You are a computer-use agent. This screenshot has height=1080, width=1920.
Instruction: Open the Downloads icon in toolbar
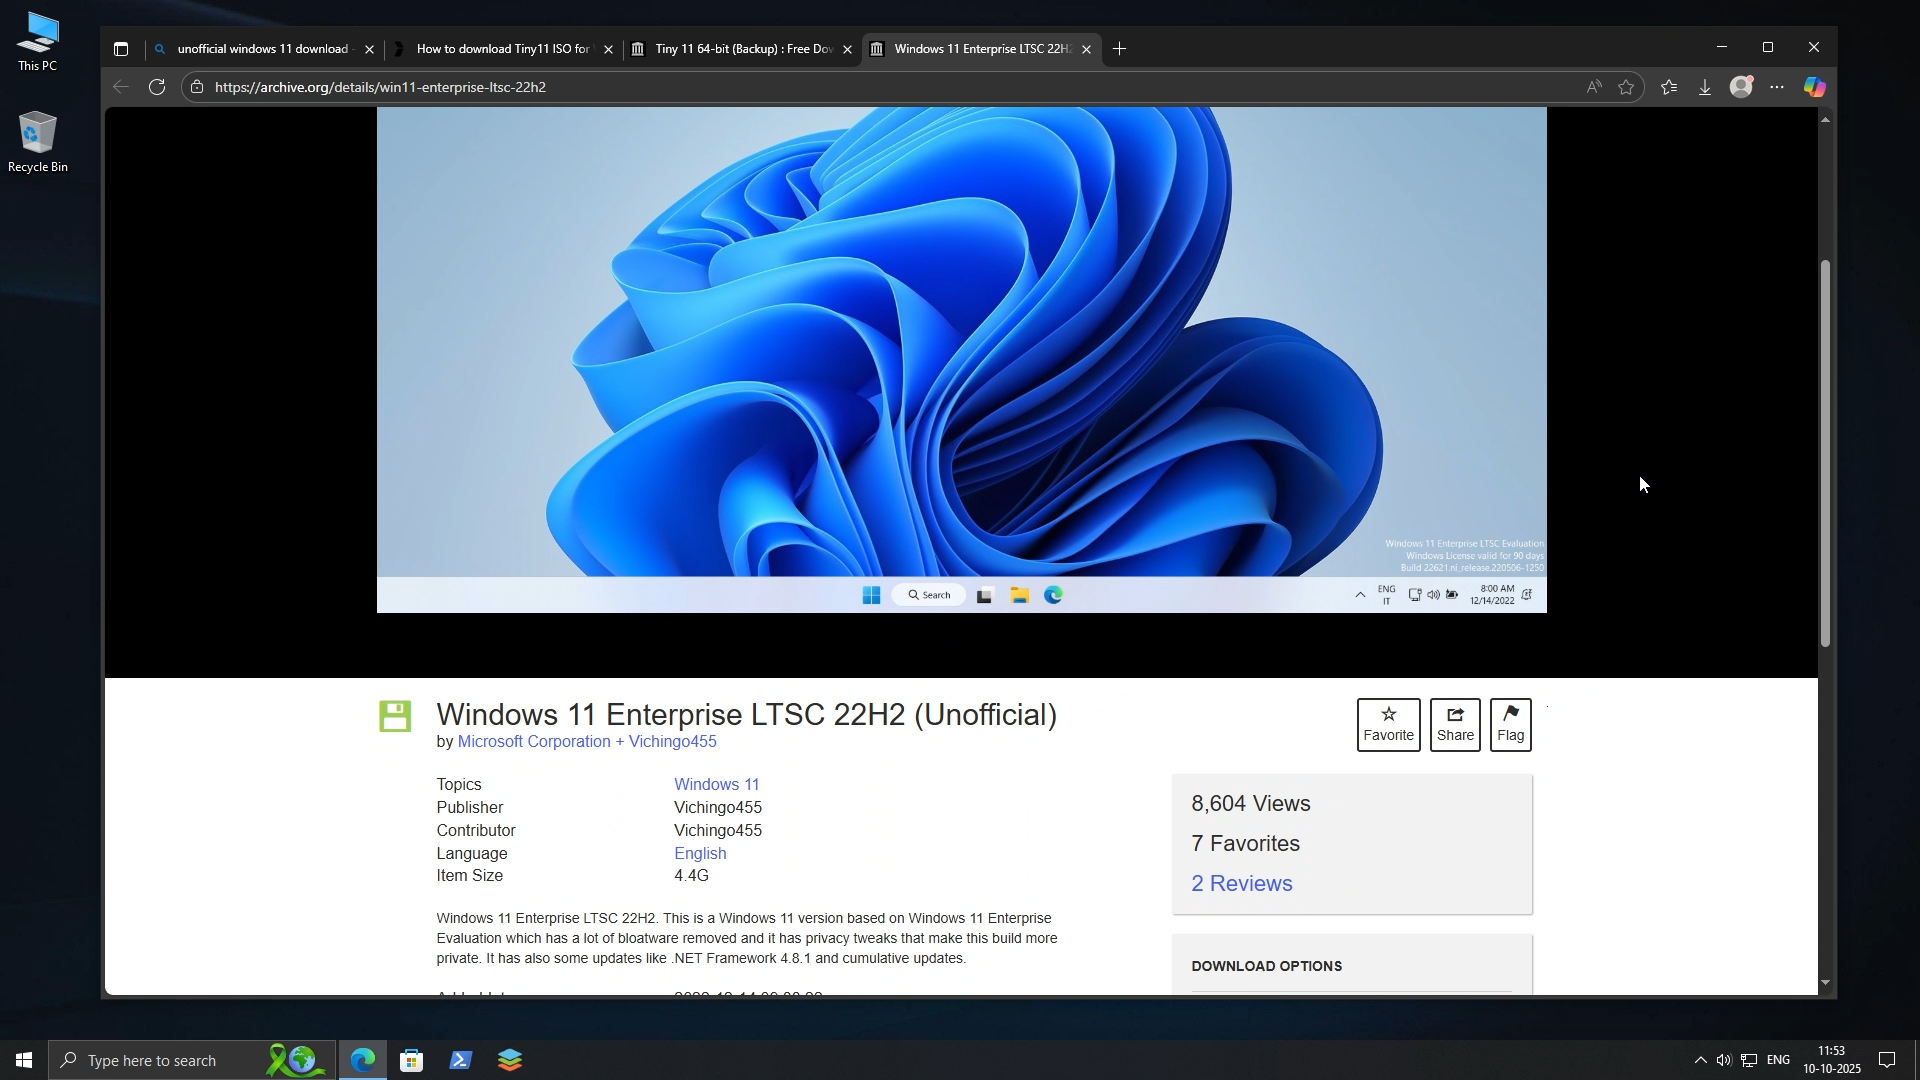1705,87
